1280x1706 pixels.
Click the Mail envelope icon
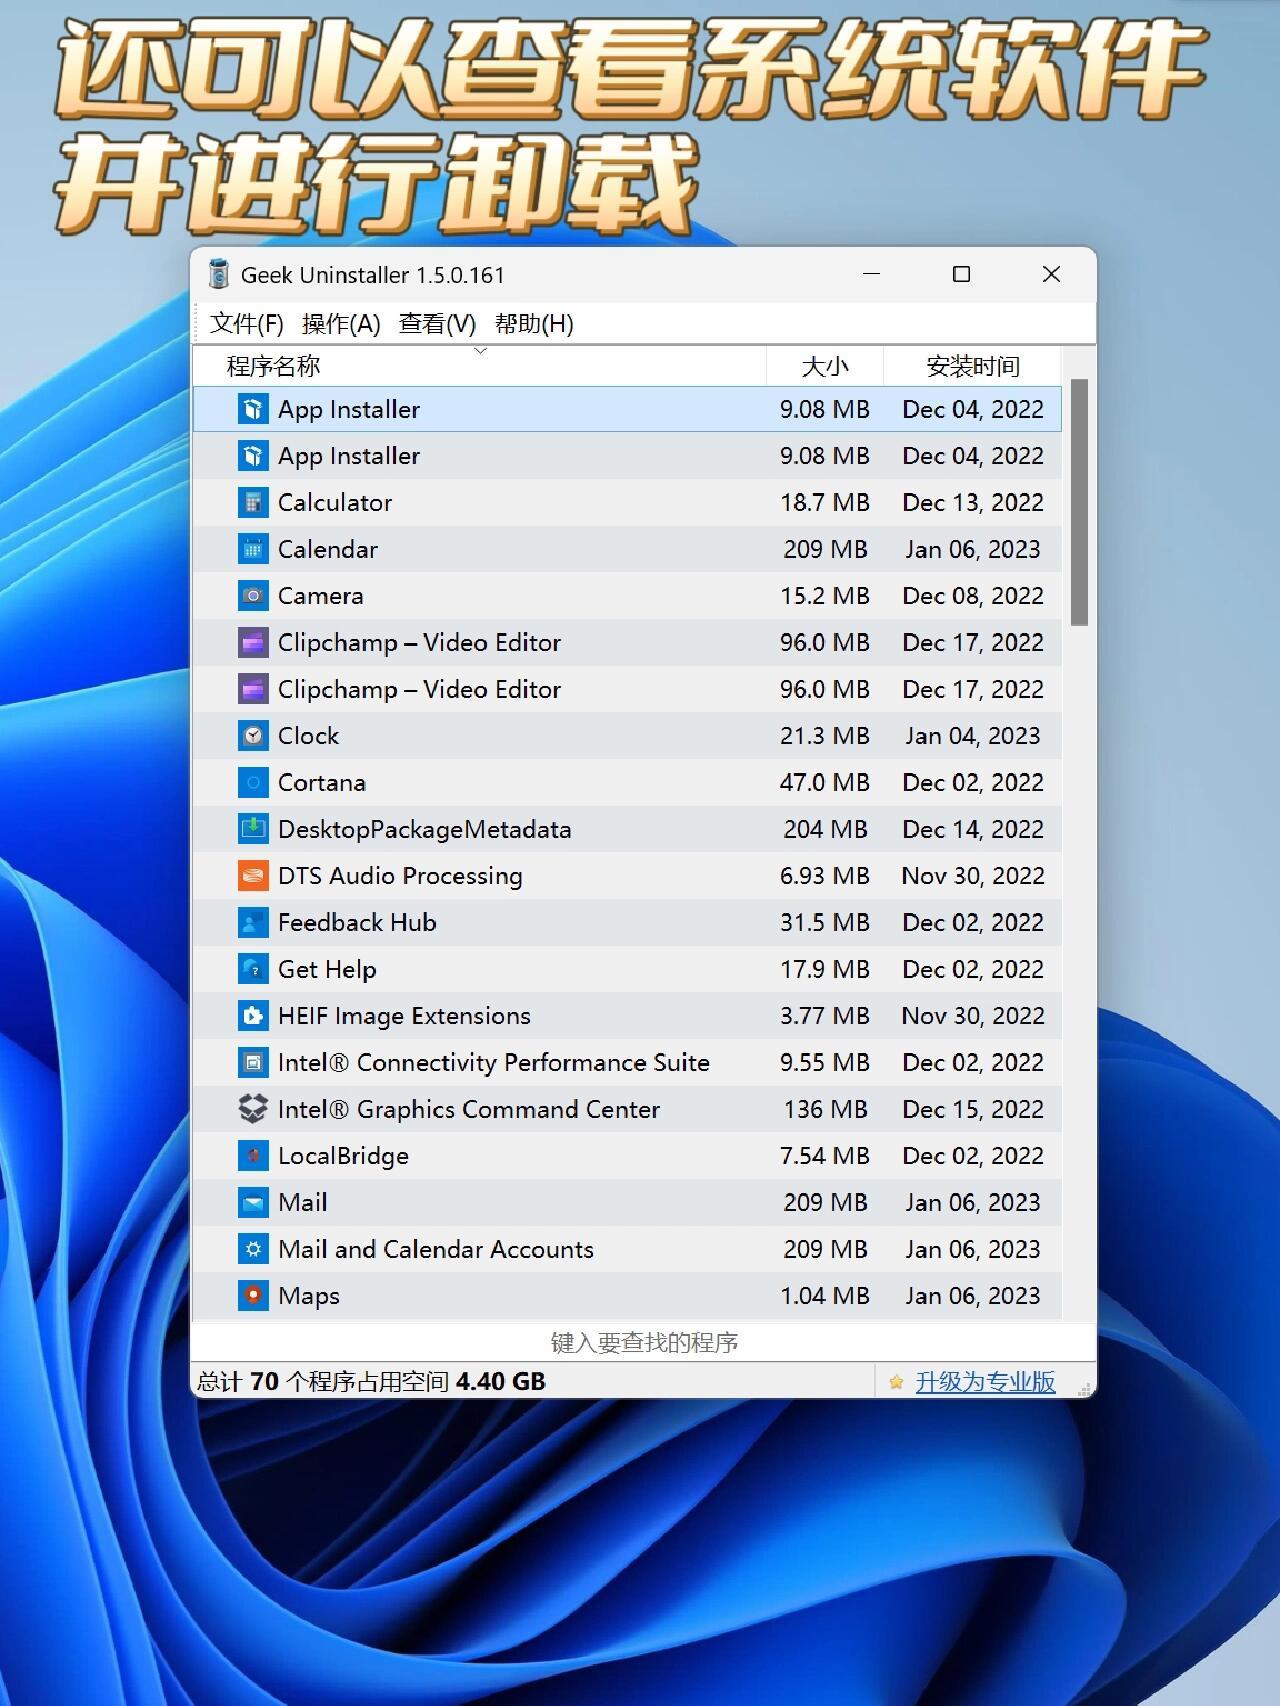tap(253, 1202)
